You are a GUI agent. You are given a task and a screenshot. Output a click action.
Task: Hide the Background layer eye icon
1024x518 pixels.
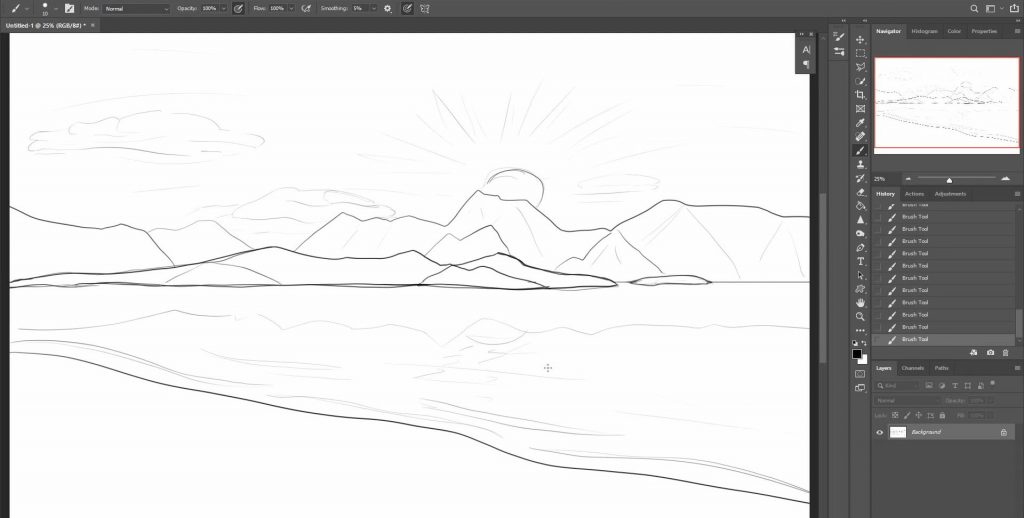click(x=880, y=432)
